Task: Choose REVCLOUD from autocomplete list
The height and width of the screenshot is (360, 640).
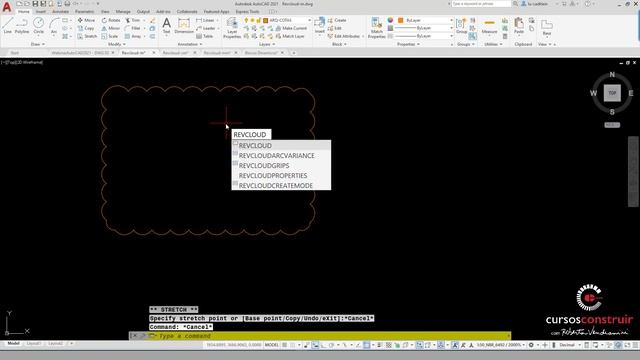Action: [x=281, y=146]
